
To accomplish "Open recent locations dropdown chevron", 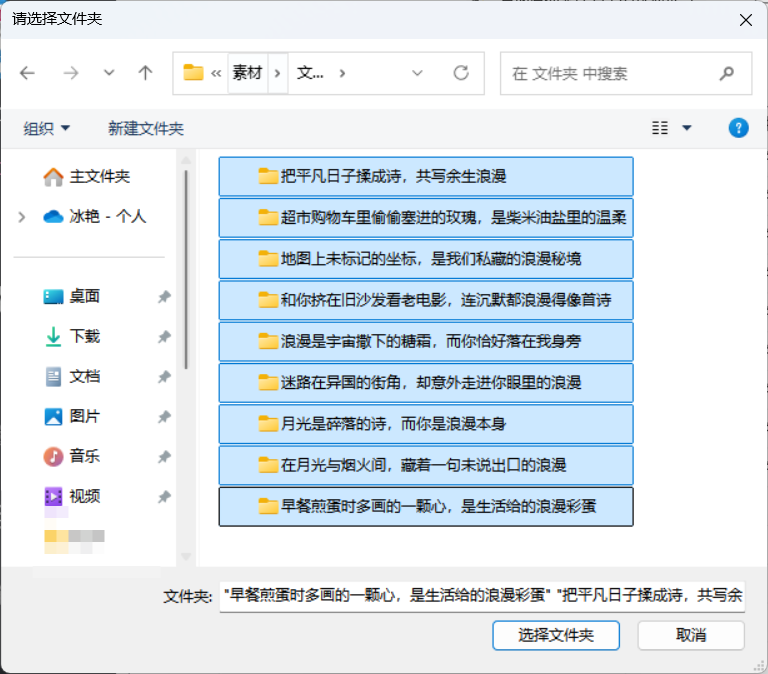I will click(109, 73).
